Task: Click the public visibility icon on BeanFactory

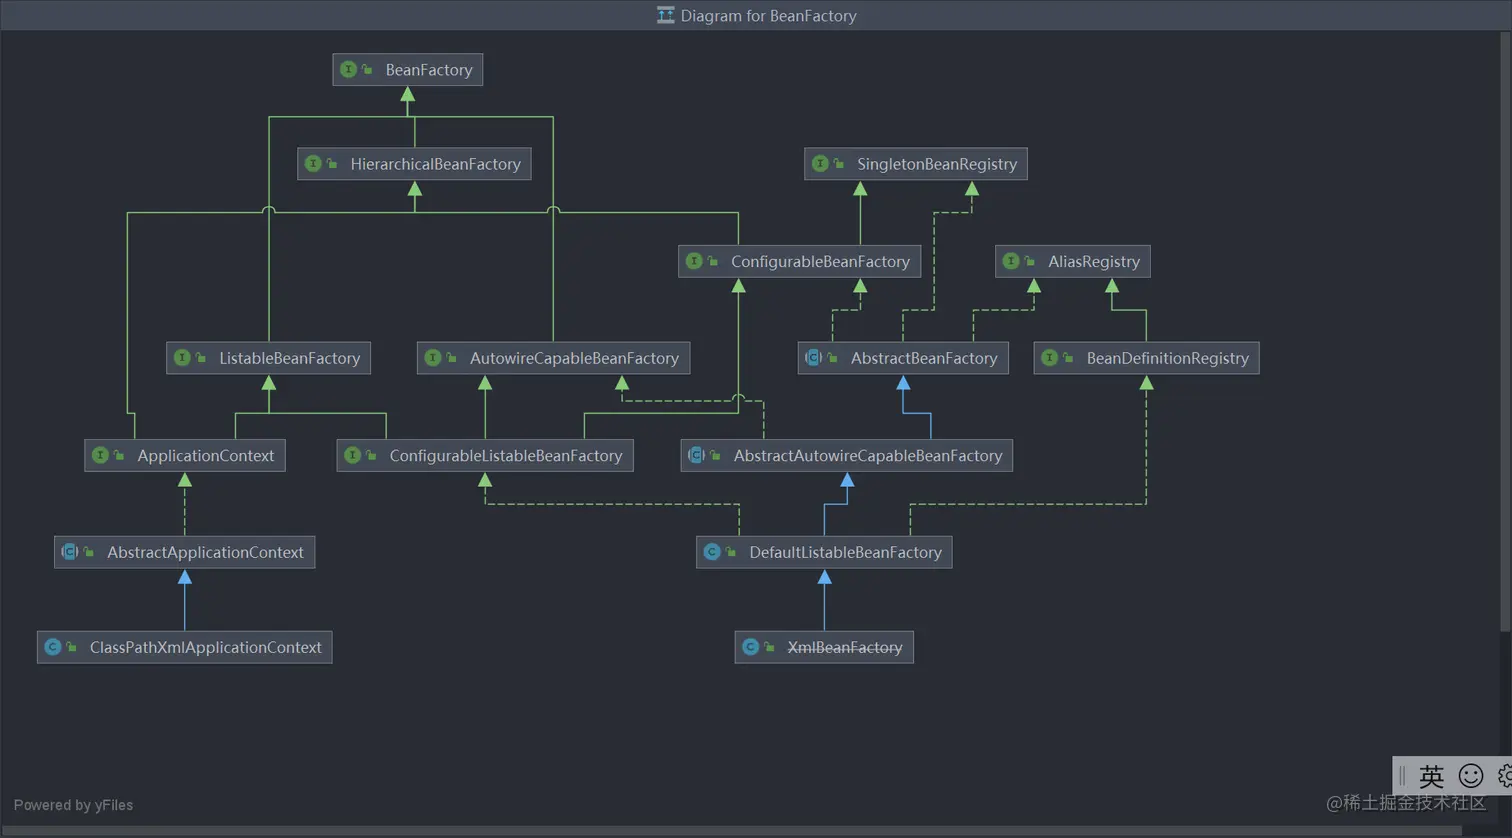Action: click(x=367, y=69)
